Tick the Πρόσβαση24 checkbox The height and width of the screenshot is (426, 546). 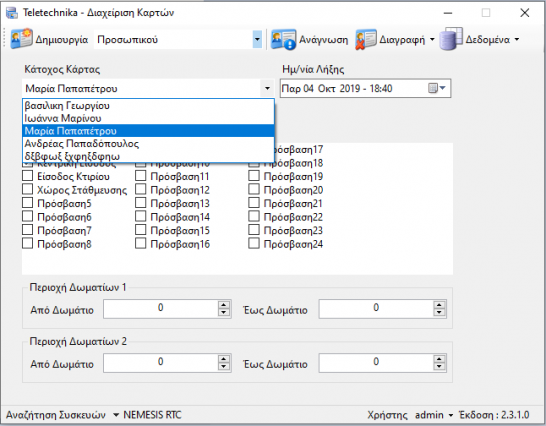pyautogui.click(x=254, y=243)
